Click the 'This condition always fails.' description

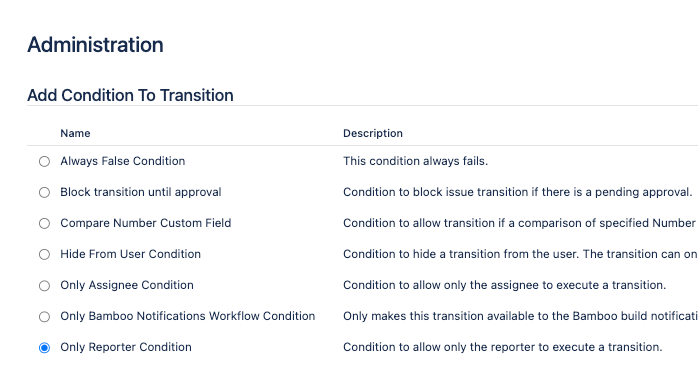[x=415, y=161]
